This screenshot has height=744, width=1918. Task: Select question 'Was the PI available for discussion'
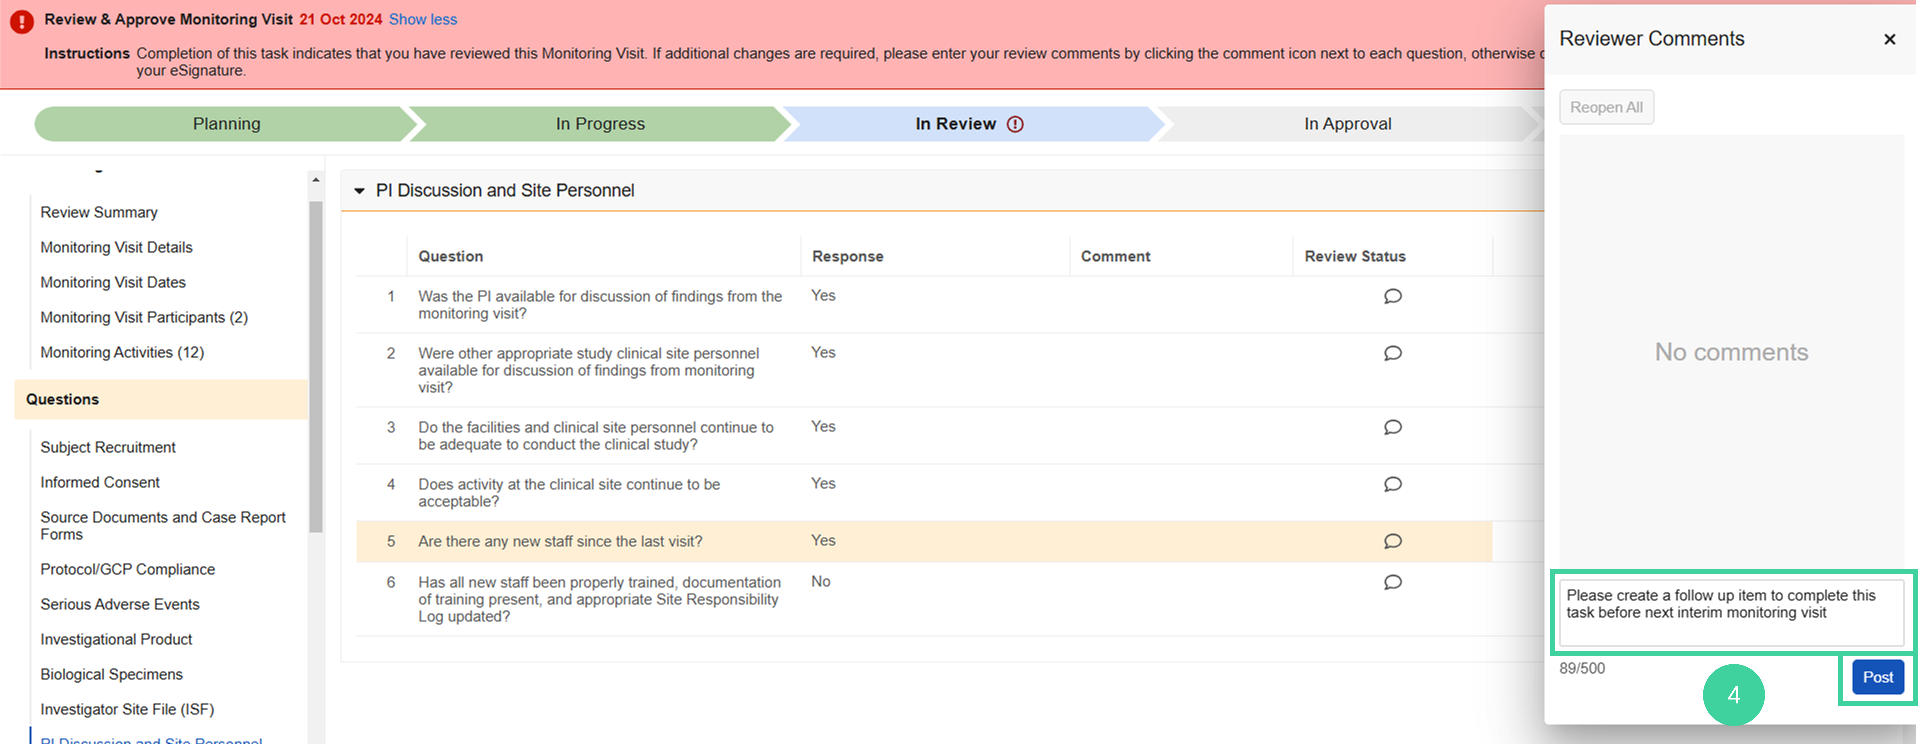click(600, 305)
